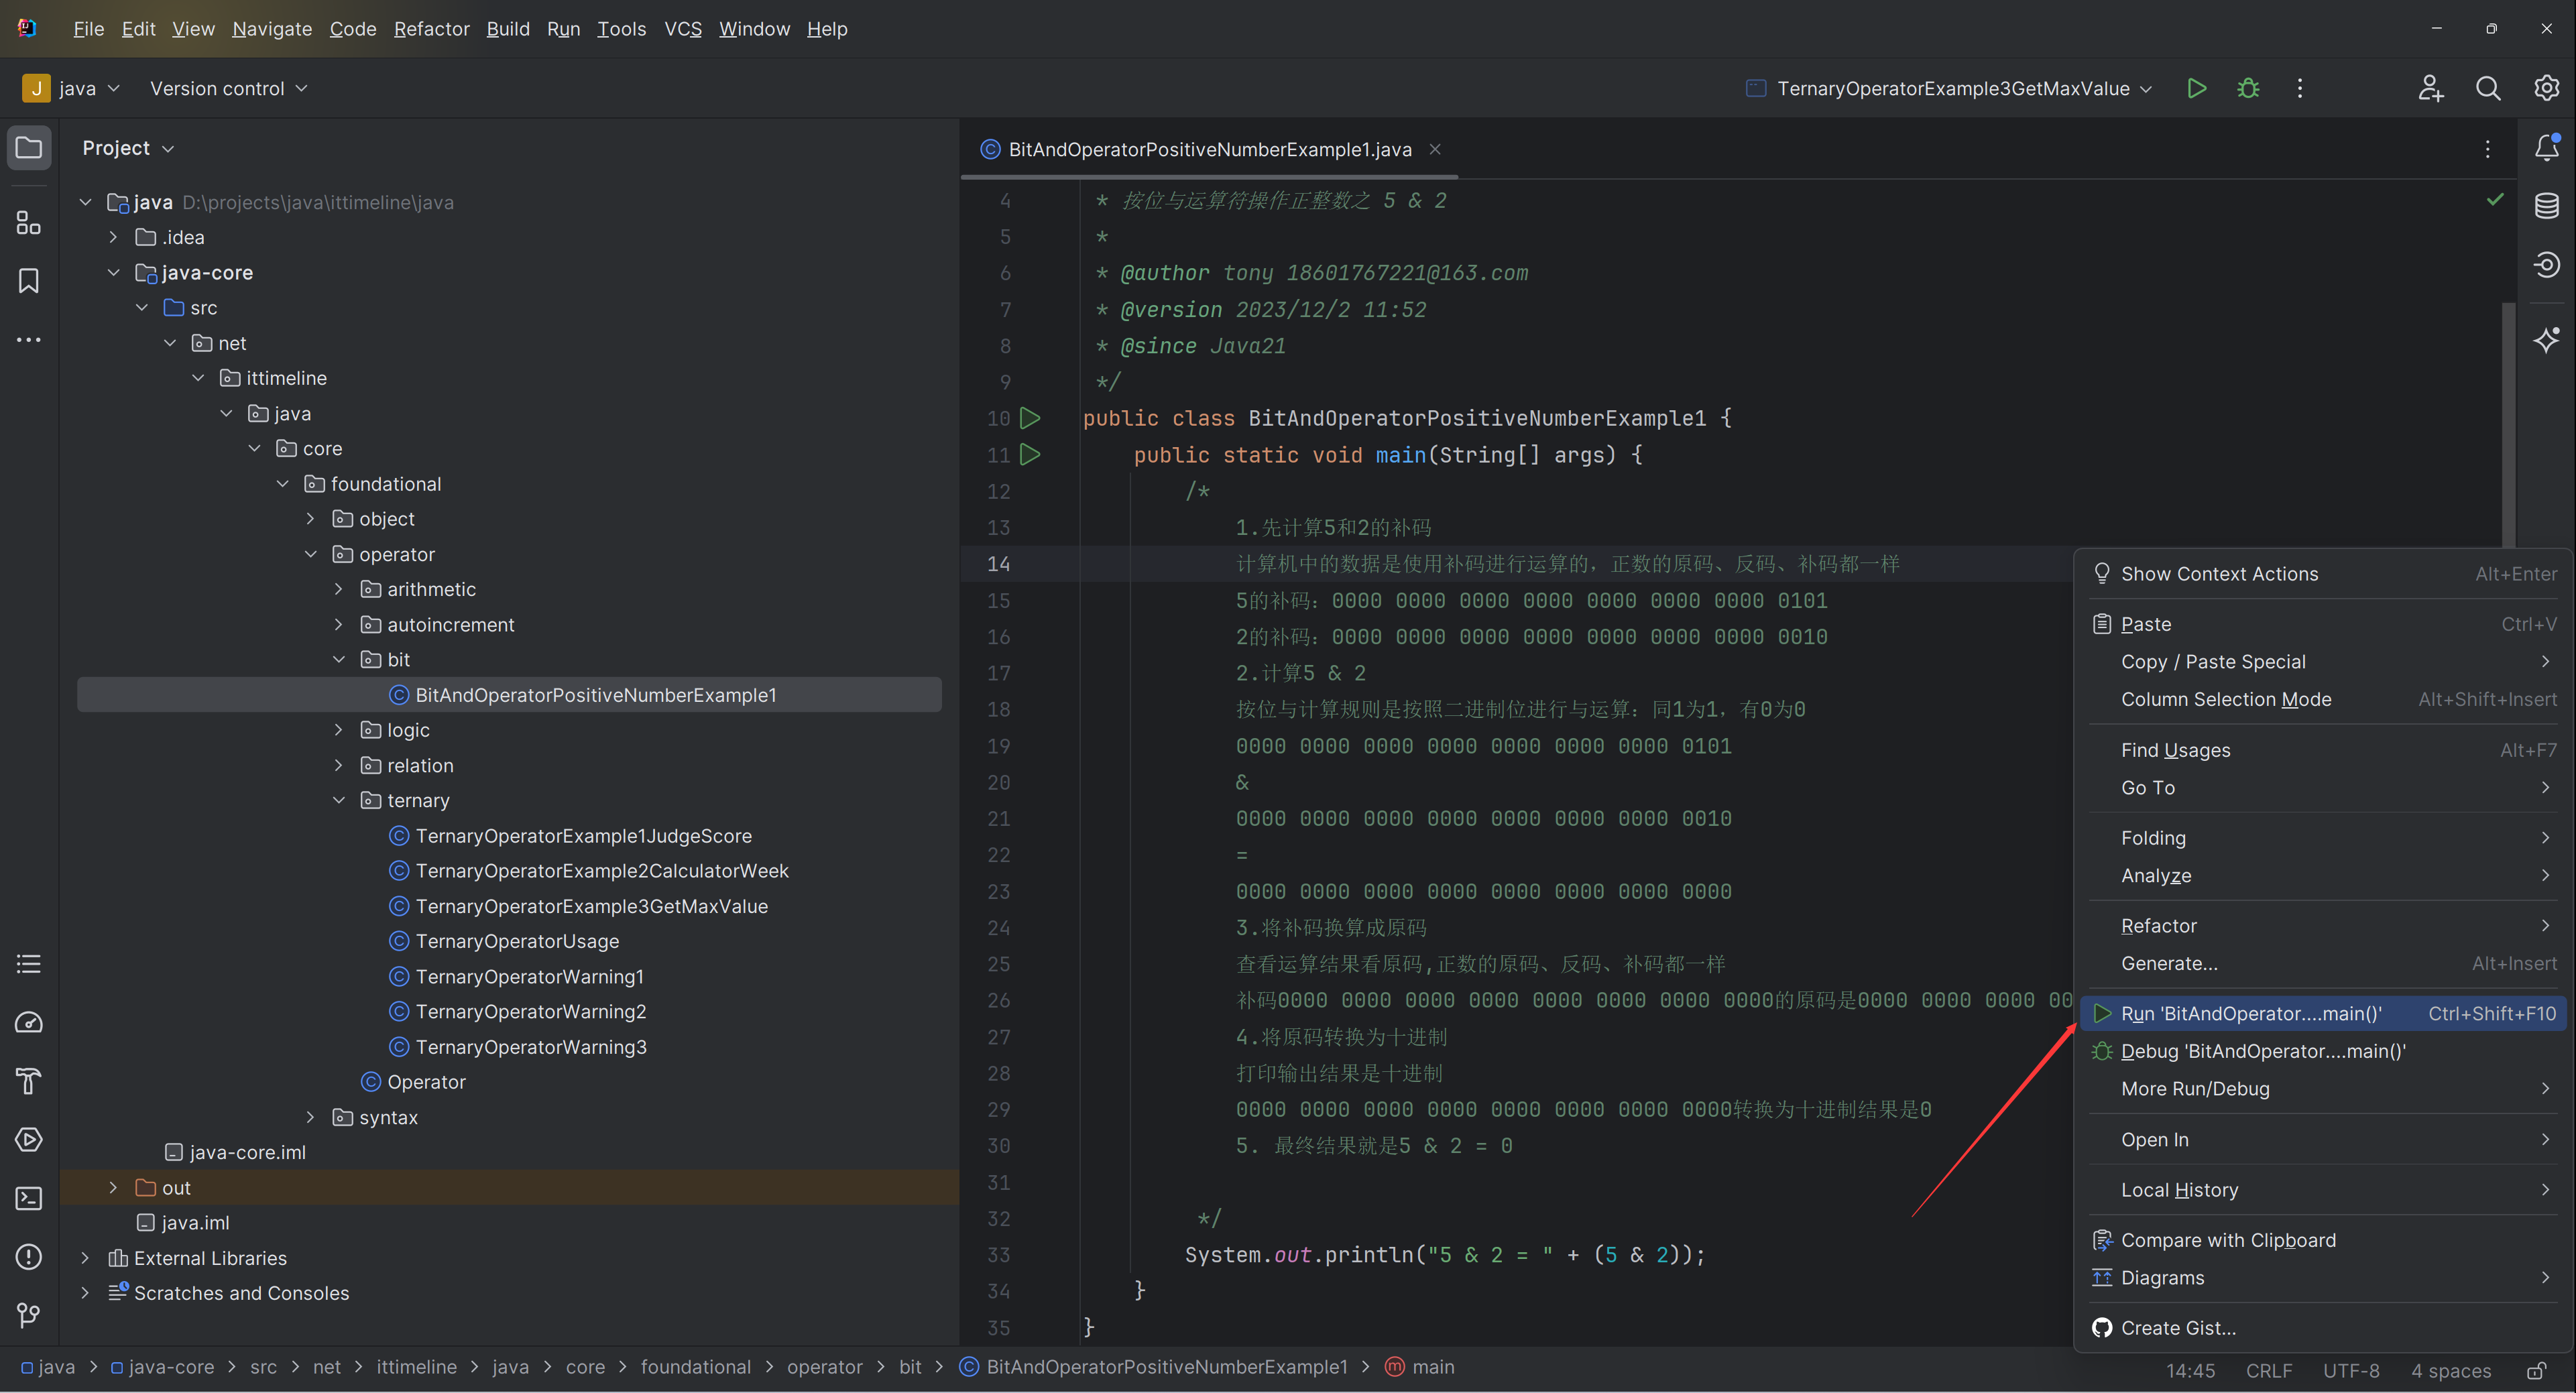Click run gutter icon on line 11

click(x=1030, y=454)
